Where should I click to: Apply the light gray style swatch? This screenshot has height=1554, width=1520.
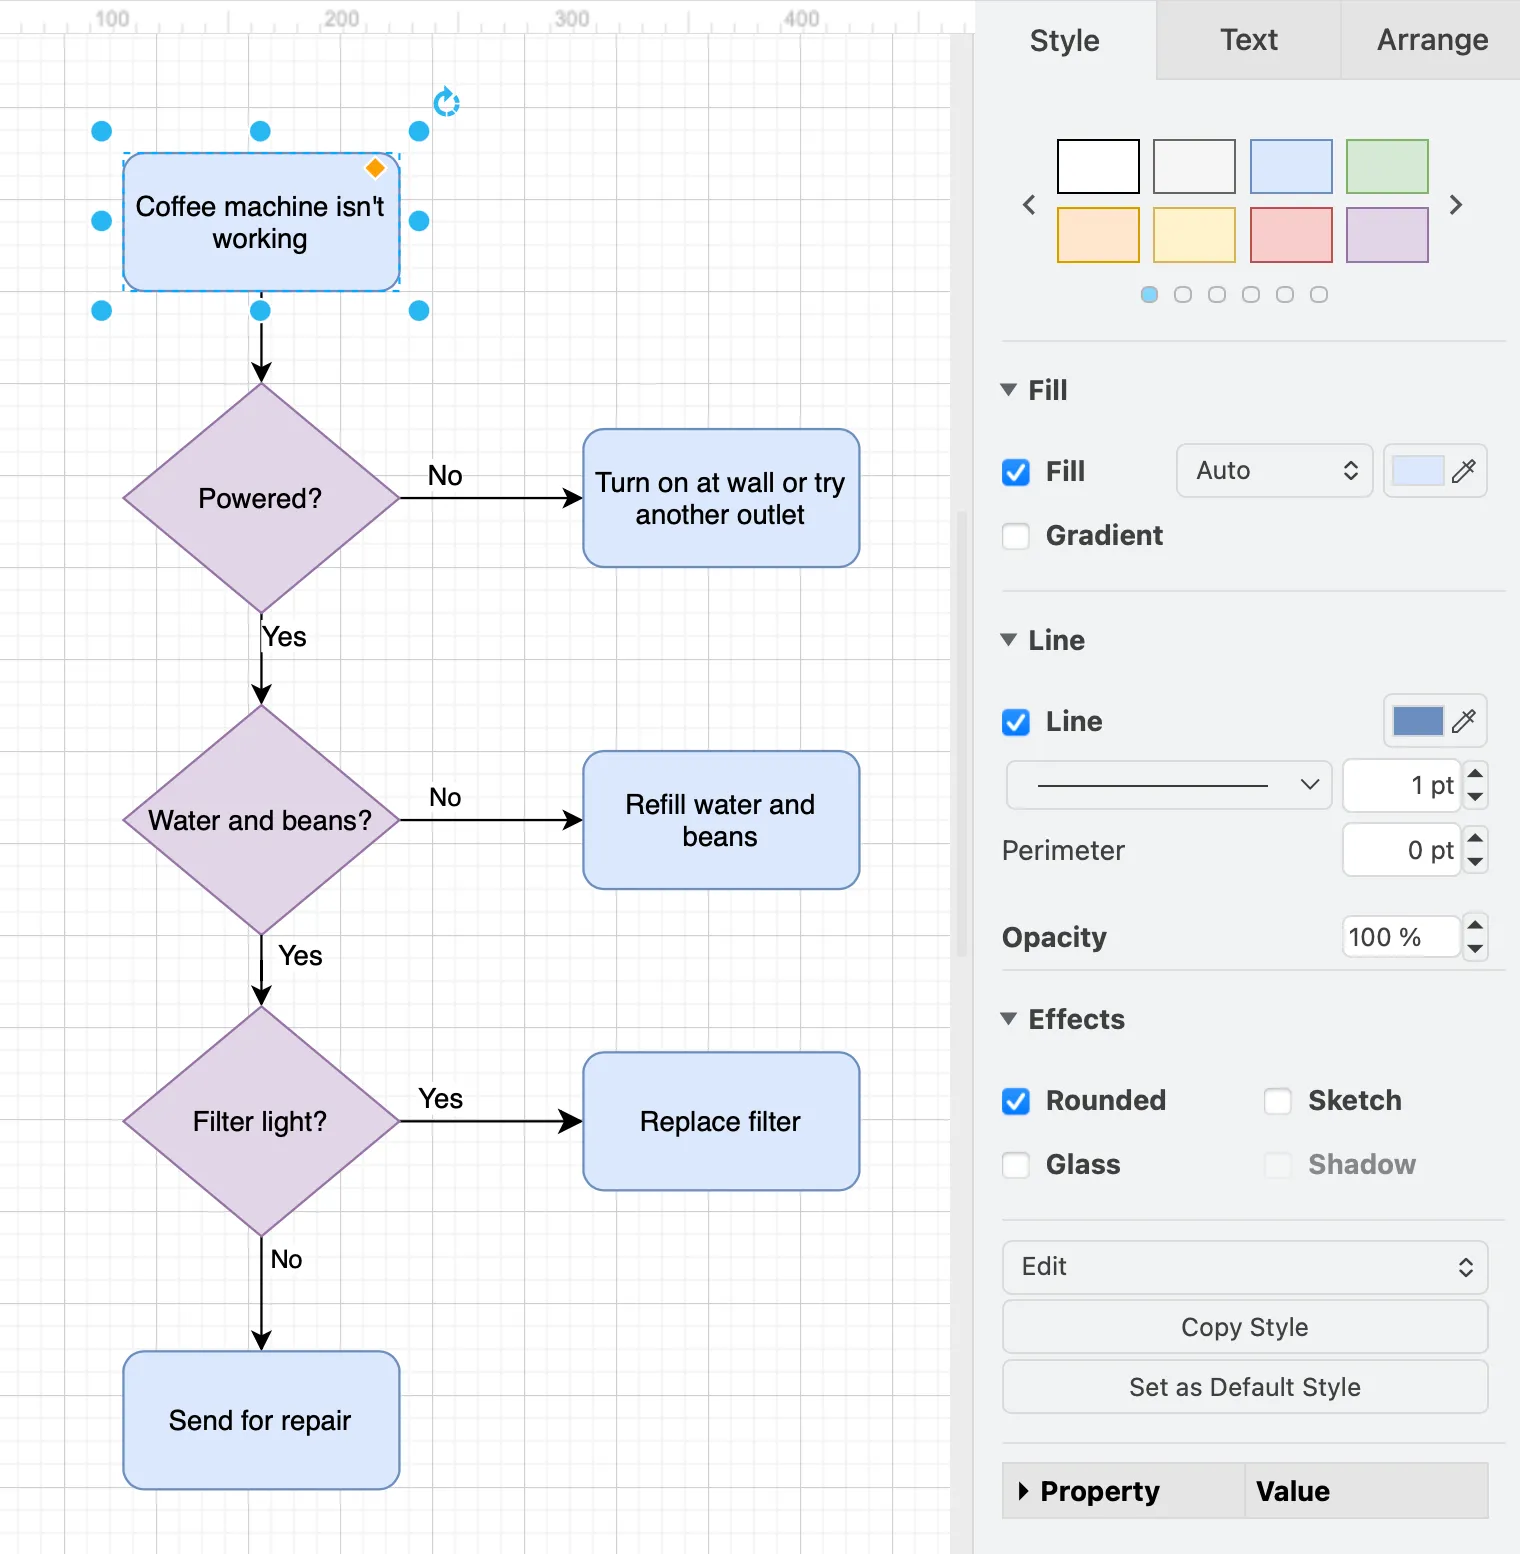pyautogui.click(x=1194, y=166)
